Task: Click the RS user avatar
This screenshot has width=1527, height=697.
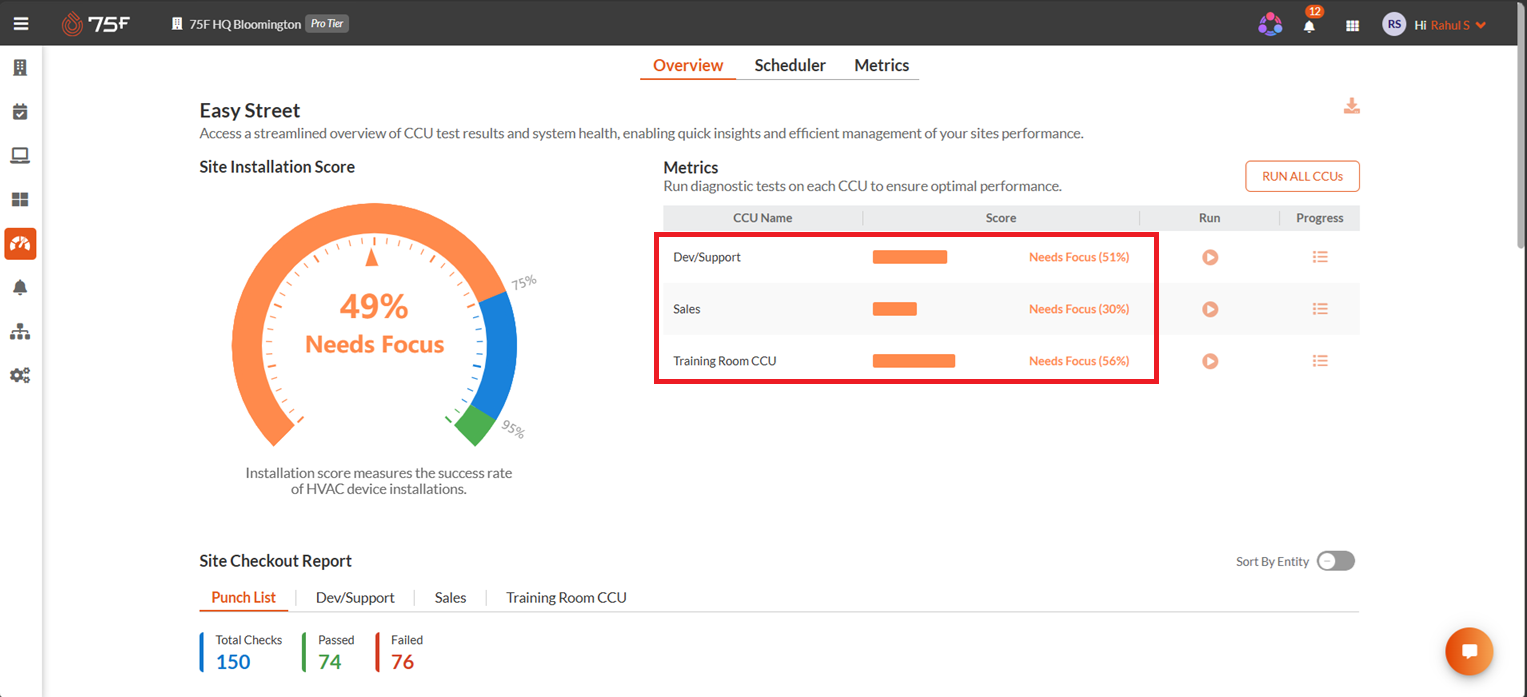Action: (x=1394, y=24)
